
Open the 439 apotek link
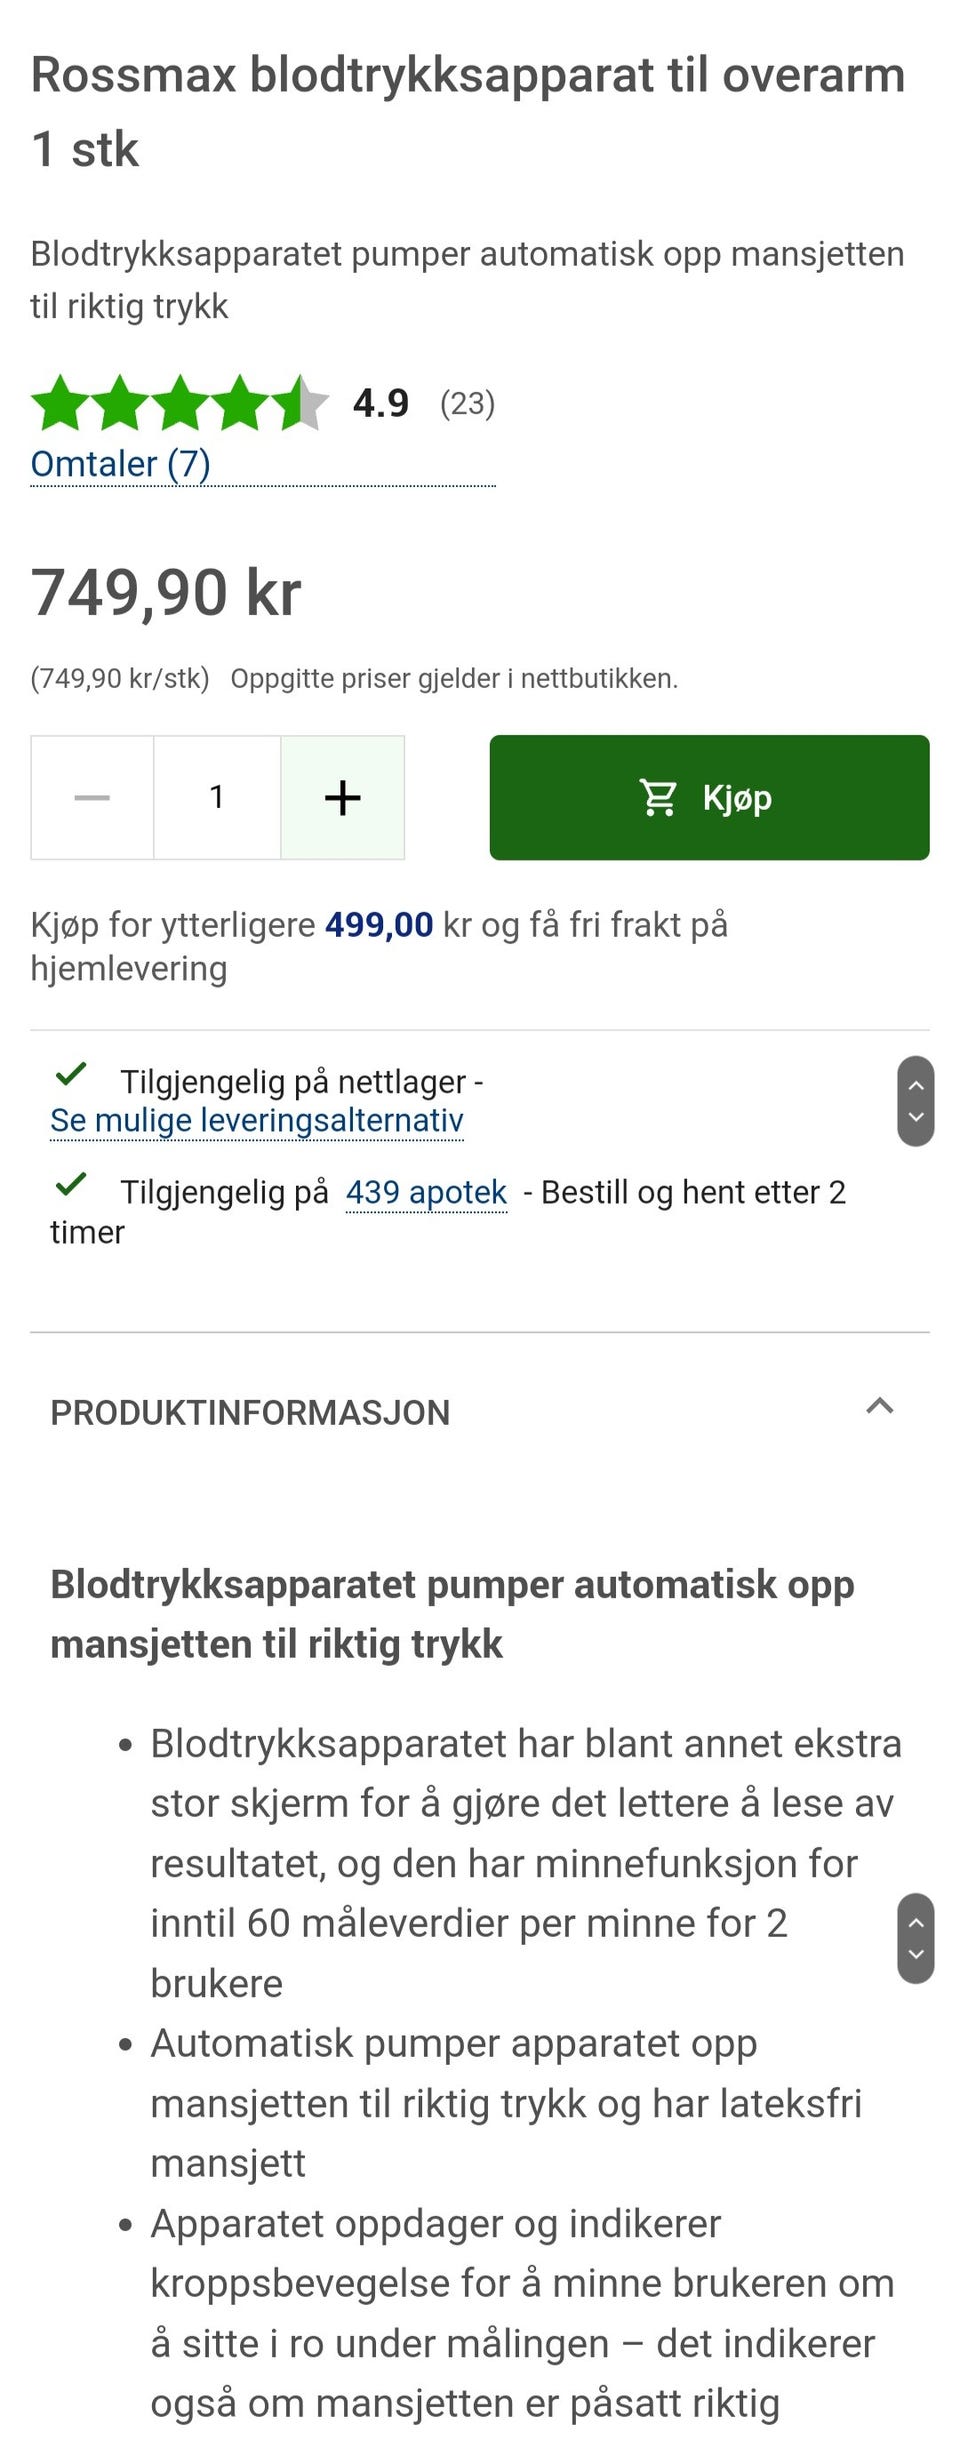pyautogui.click(x=426, y=1192)
